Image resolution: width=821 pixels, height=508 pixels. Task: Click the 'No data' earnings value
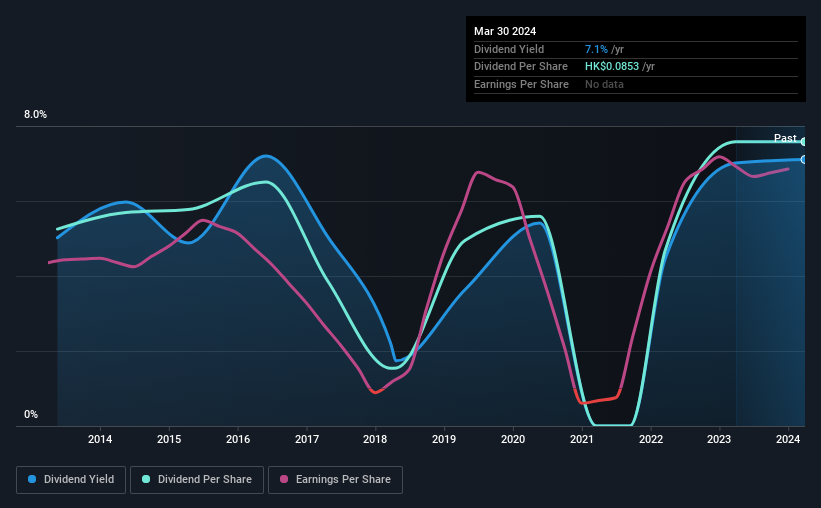pyautogui.click(x=604, y=84)
